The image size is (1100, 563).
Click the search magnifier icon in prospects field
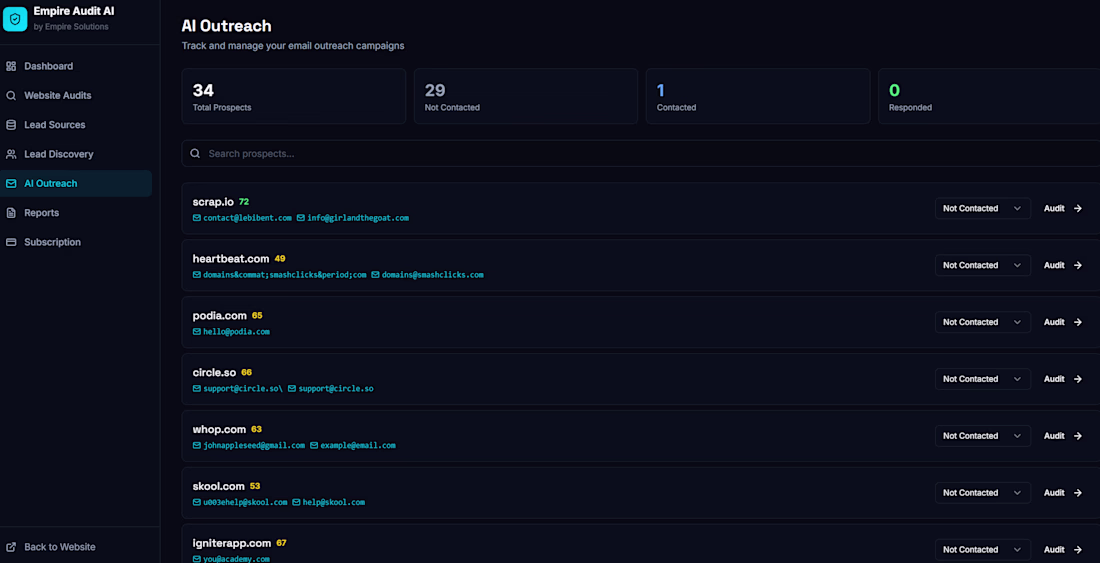tap(196, 154)
